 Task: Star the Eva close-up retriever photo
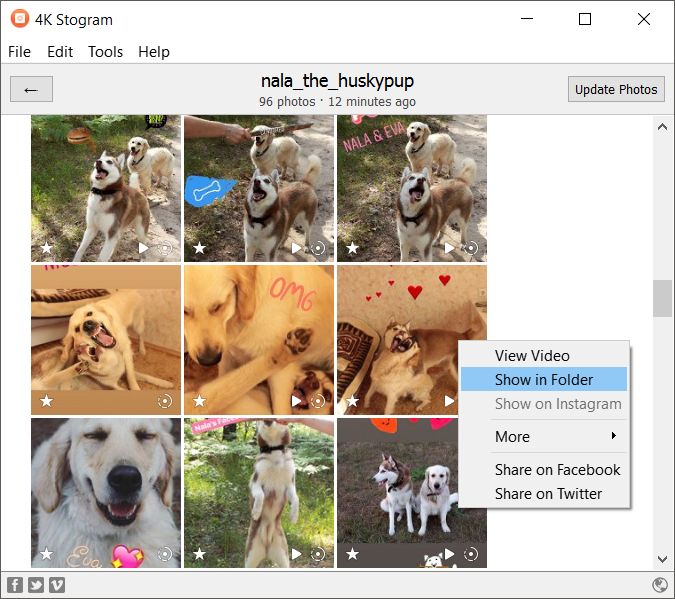tap(46, 554)
